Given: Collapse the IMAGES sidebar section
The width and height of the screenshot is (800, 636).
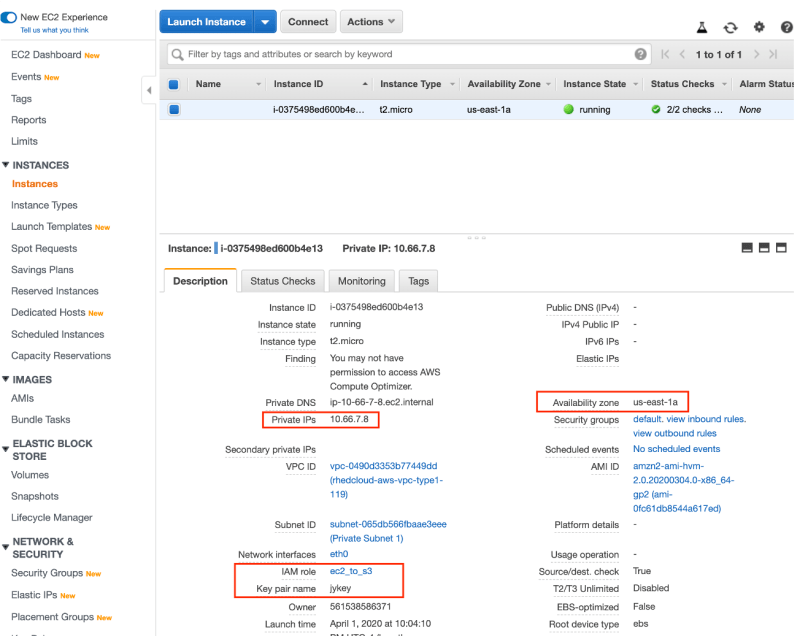Looking at the screenshot, I should tap(6, 379).
